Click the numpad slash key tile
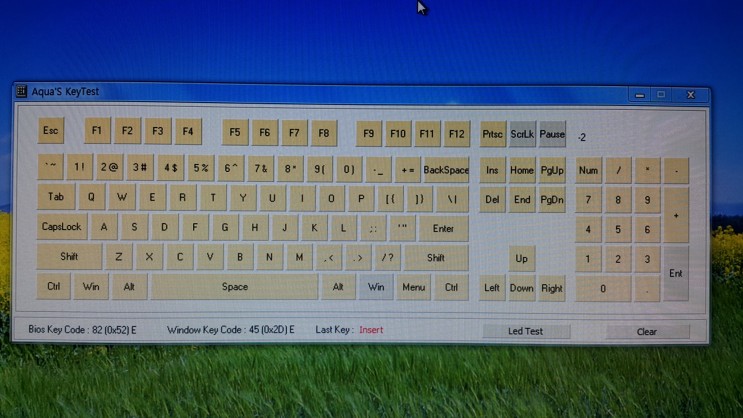This screenshot has width=743, height=418. coord(618,171)
